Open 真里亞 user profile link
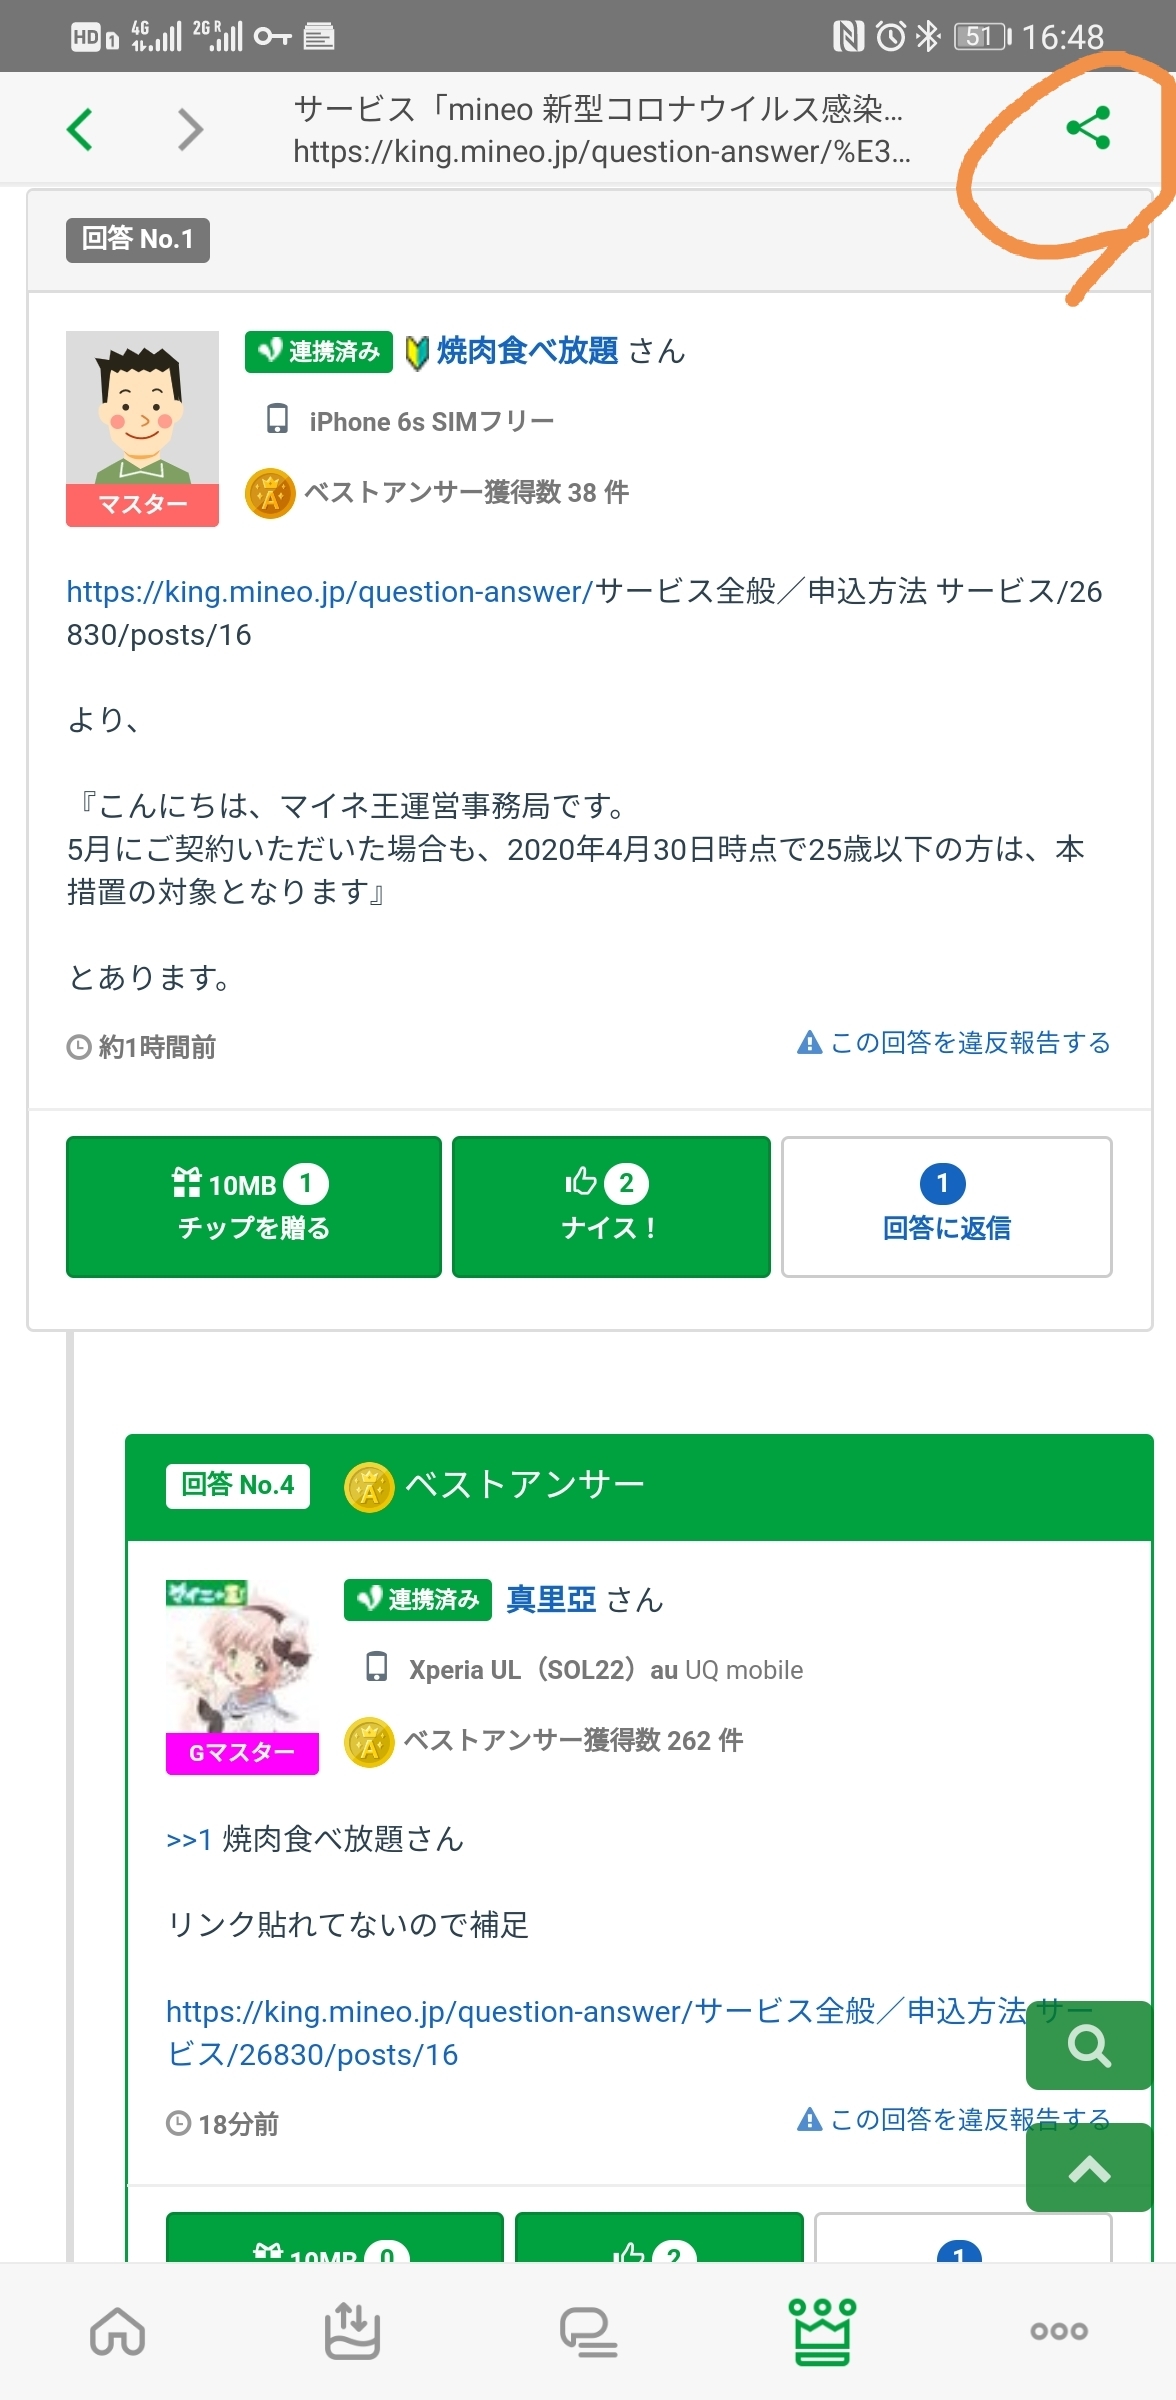Screen dimensions: 1176x2400 [x=551, y=1600]
